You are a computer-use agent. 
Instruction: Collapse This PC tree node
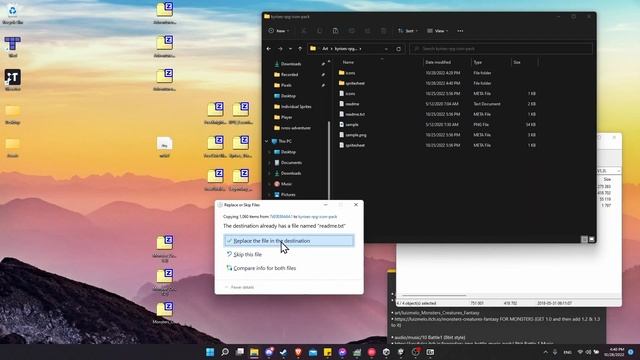[267, 141]
